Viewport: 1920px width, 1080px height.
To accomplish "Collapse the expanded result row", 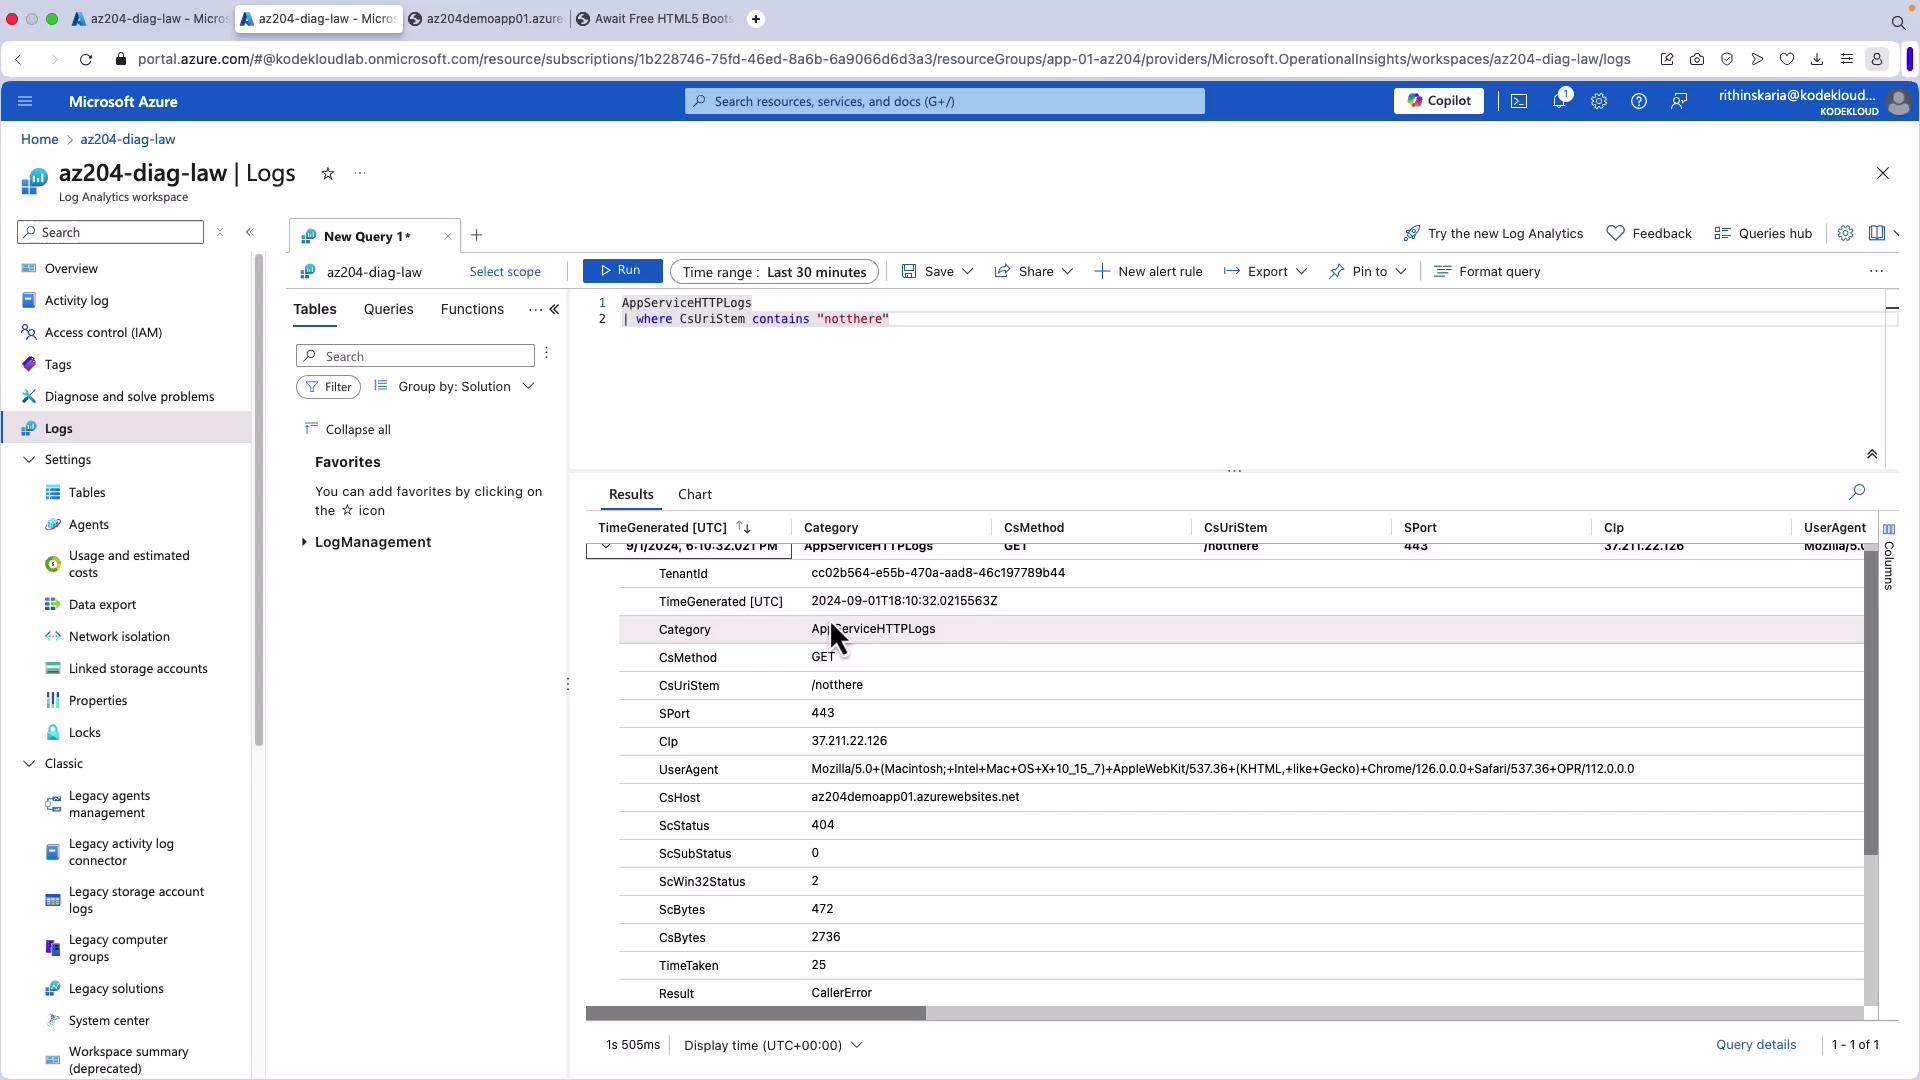I will click(x=606, y=546).
